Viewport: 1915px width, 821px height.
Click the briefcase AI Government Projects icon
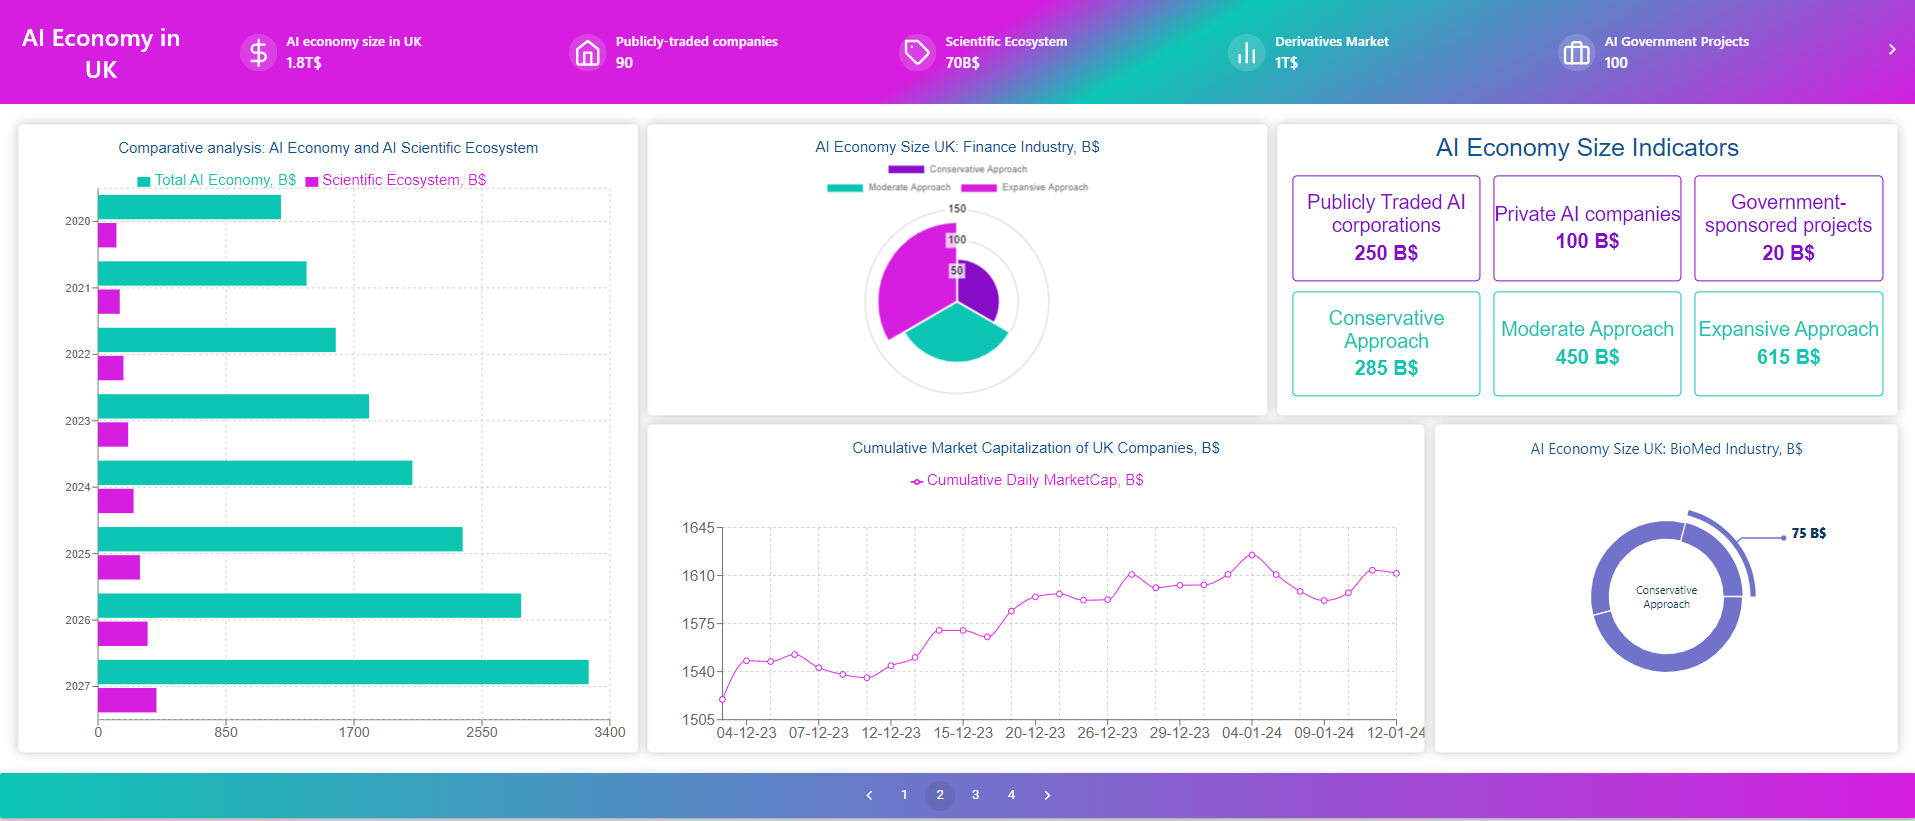point(1576,52)
